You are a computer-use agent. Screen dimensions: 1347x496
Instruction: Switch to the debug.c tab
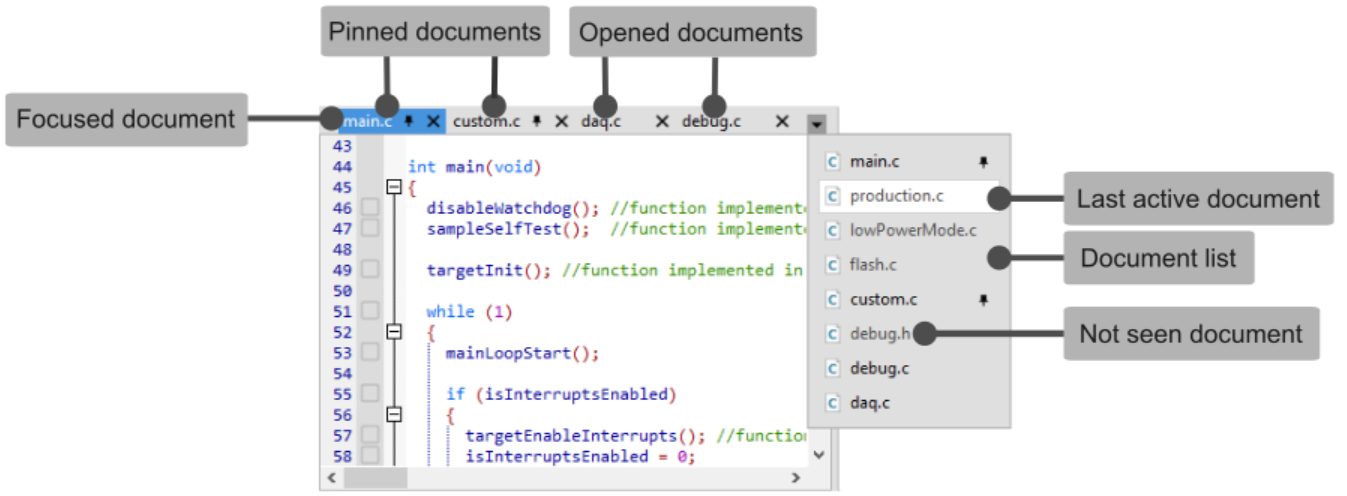712,122
